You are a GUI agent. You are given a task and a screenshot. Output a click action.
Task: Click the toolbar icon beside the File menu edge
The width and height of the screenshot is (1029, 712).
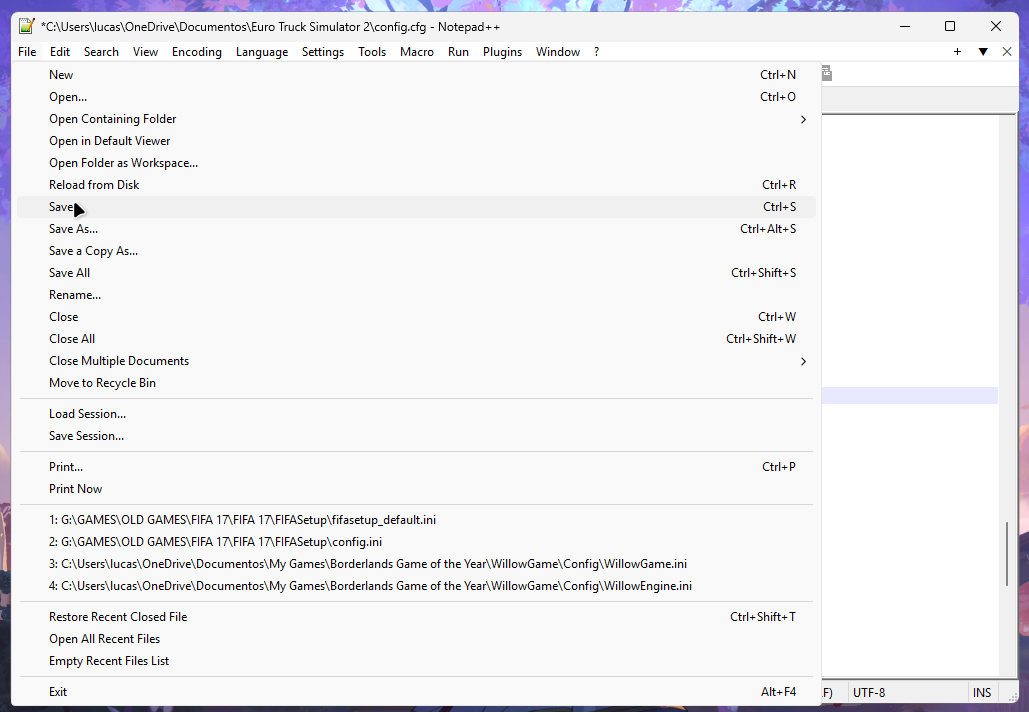pyautogui.click(x=827, y=73)
